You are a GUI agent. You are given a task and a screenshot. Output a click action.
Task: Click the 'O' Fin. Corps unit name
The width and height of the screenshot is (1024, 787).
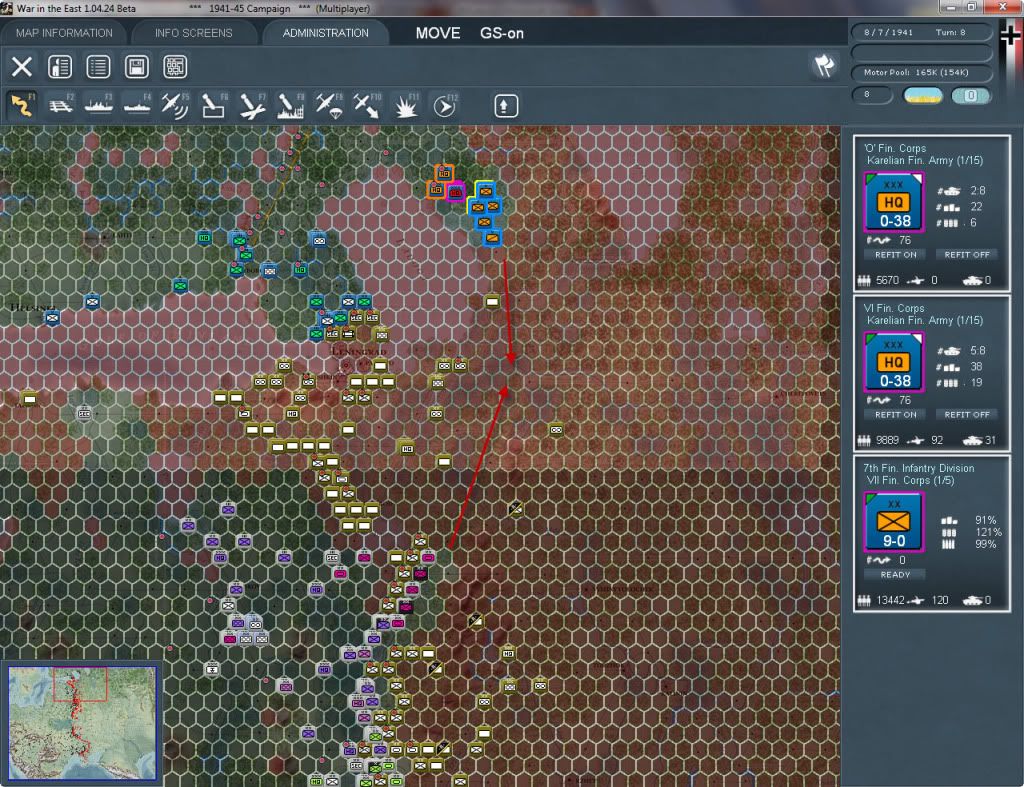click(895, 148)
